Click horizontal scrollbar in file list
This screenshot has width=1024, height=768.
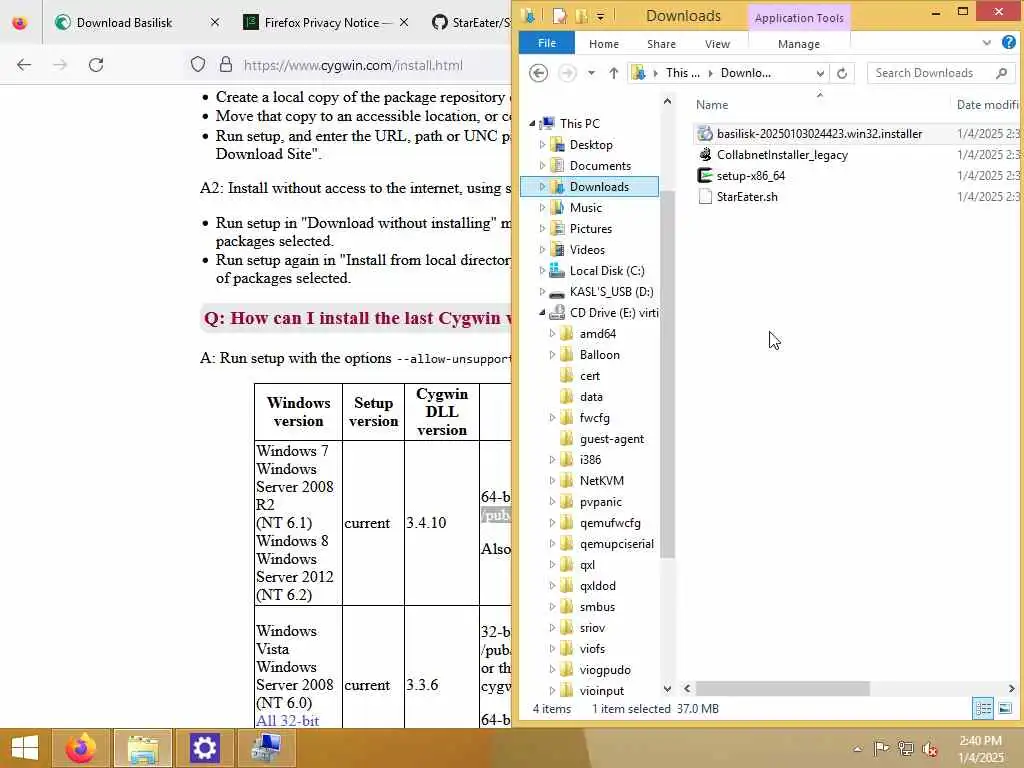click(782, 688)
